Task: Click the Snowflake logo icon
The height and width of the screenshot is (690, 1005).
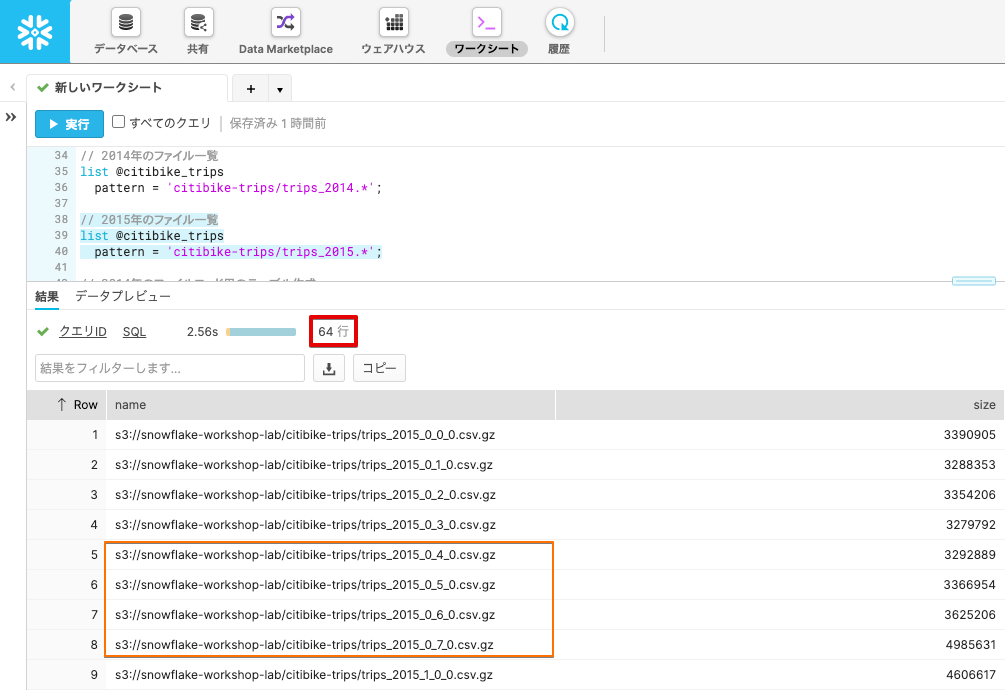Action: tap(35, 32)
